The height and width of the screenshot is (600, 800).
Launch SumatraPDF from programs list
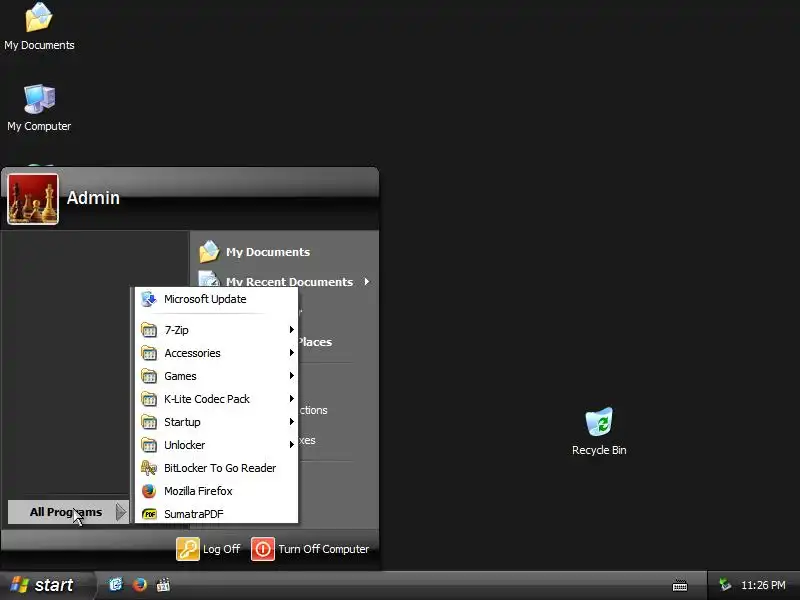click(x=216, y=514)
